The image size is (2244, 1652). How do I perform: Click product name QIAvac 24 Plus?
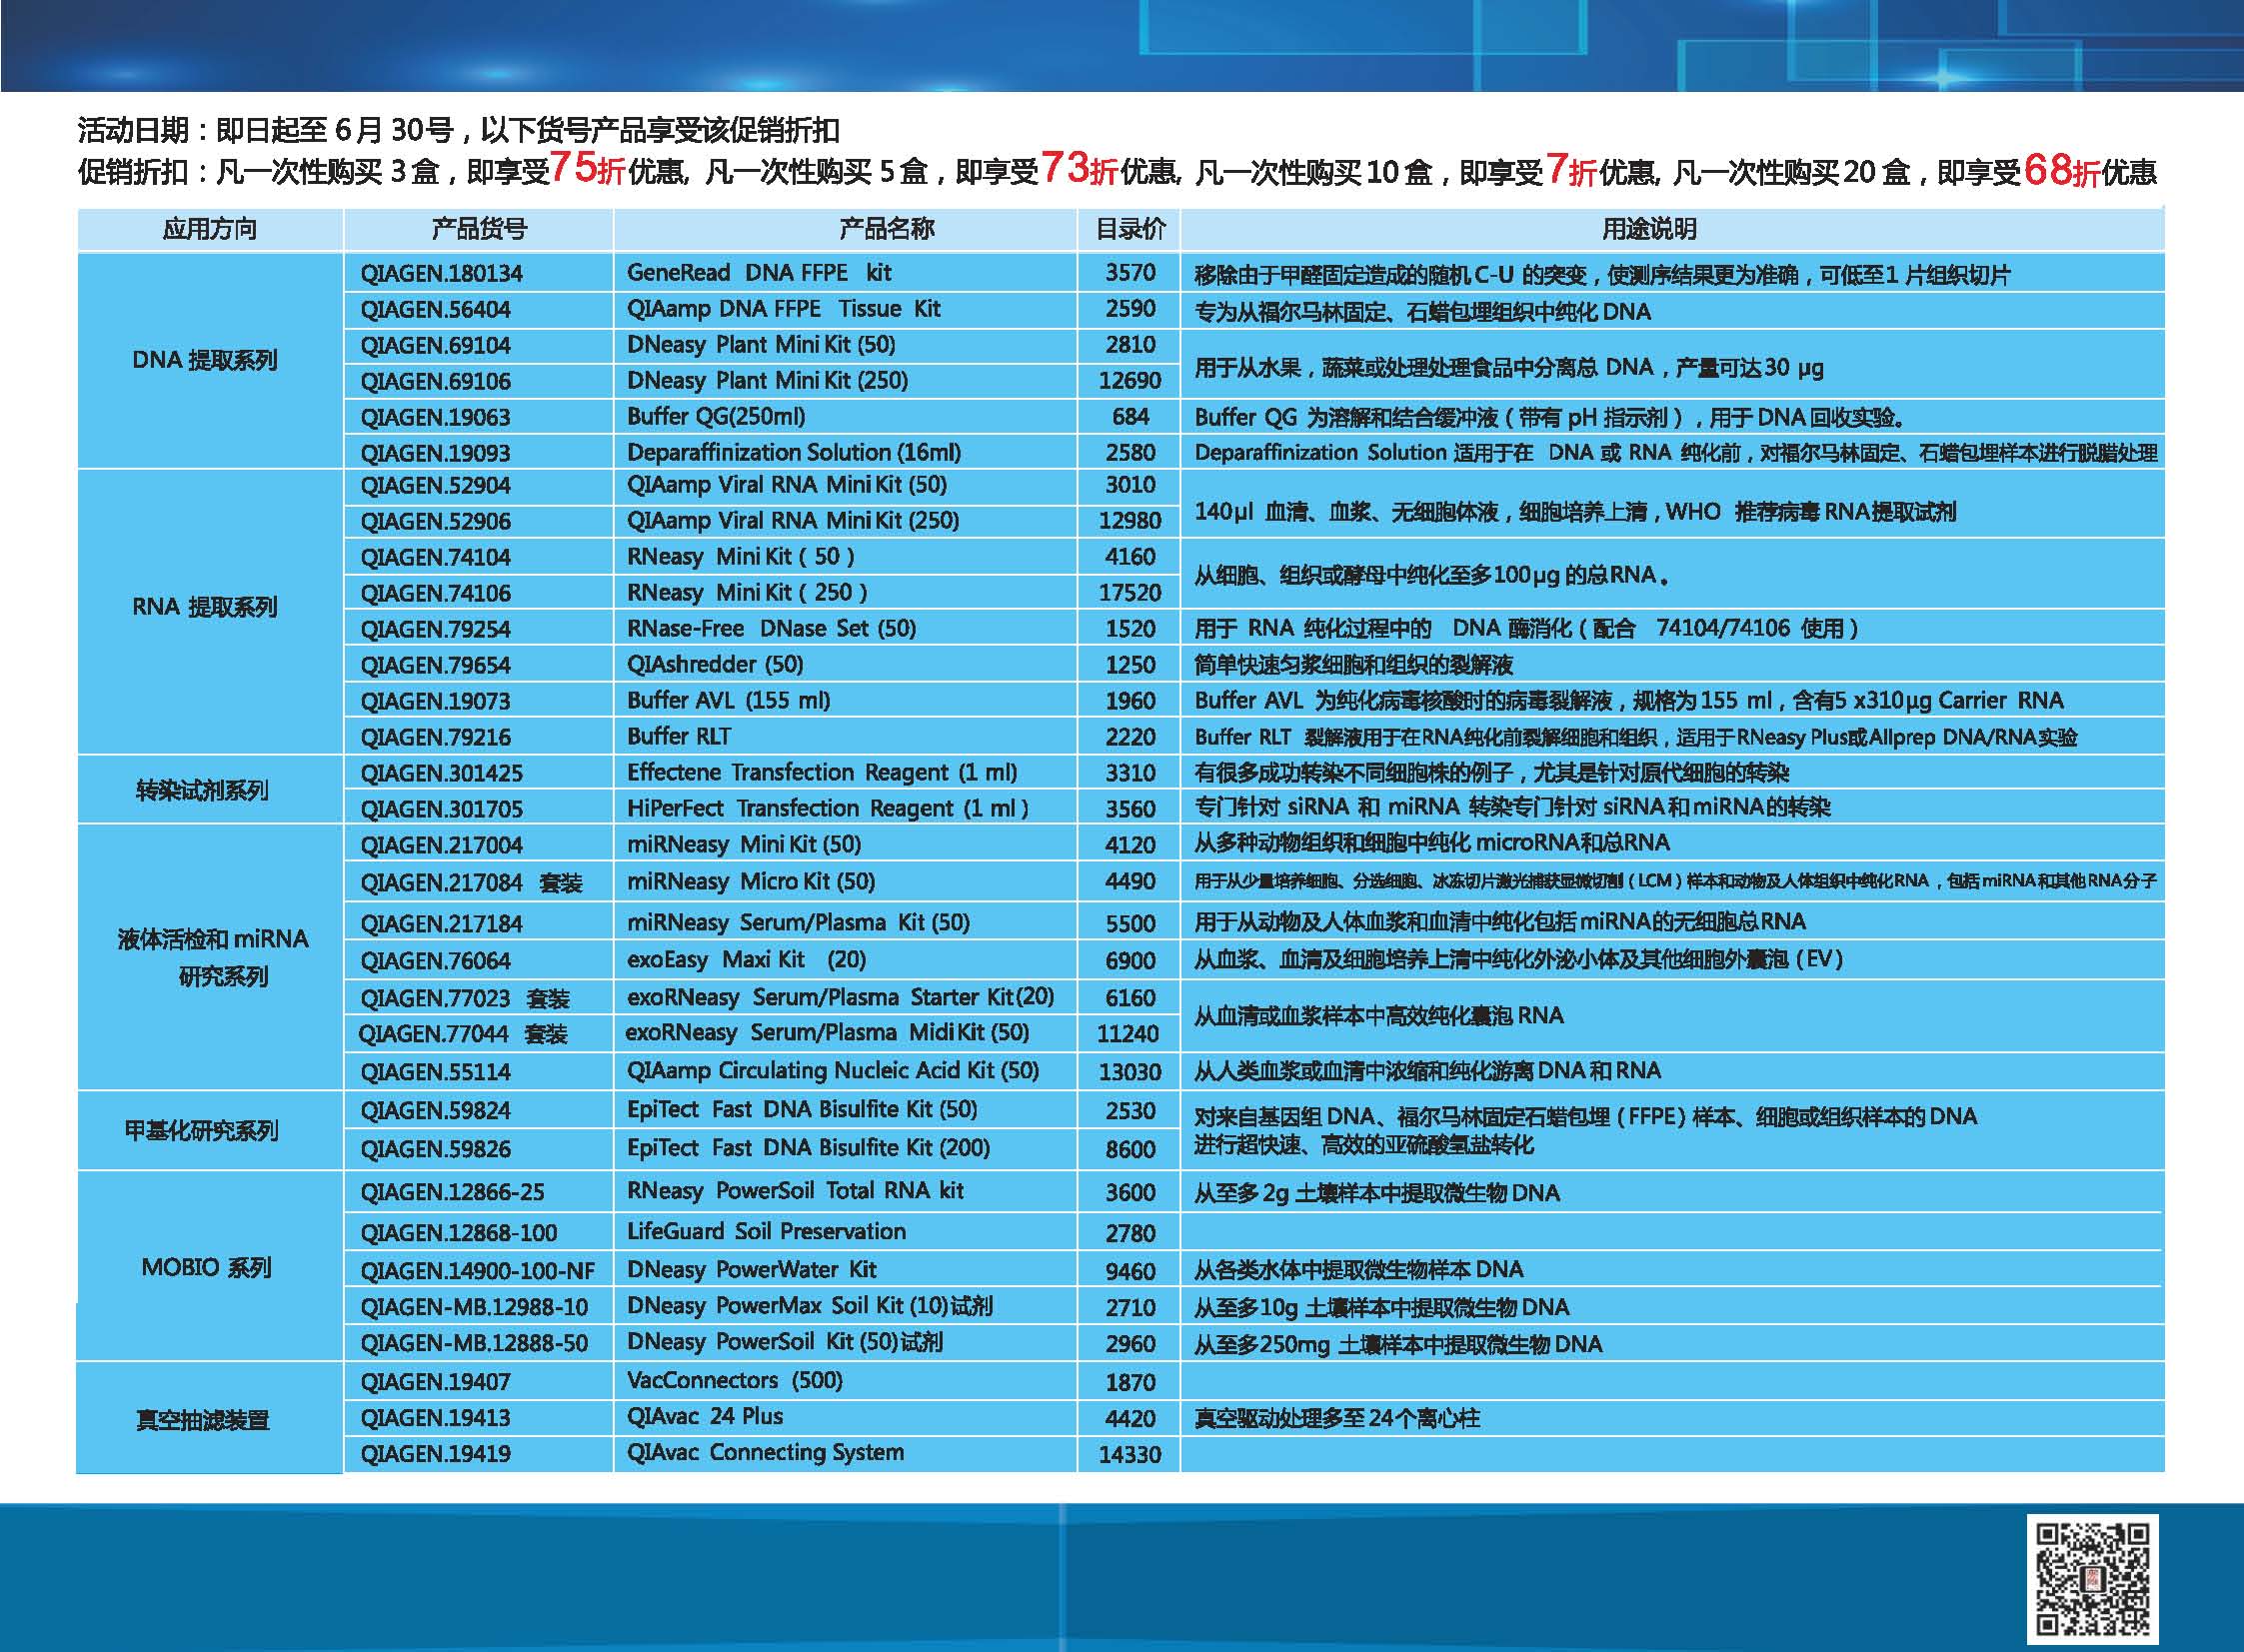point(705,1416)
